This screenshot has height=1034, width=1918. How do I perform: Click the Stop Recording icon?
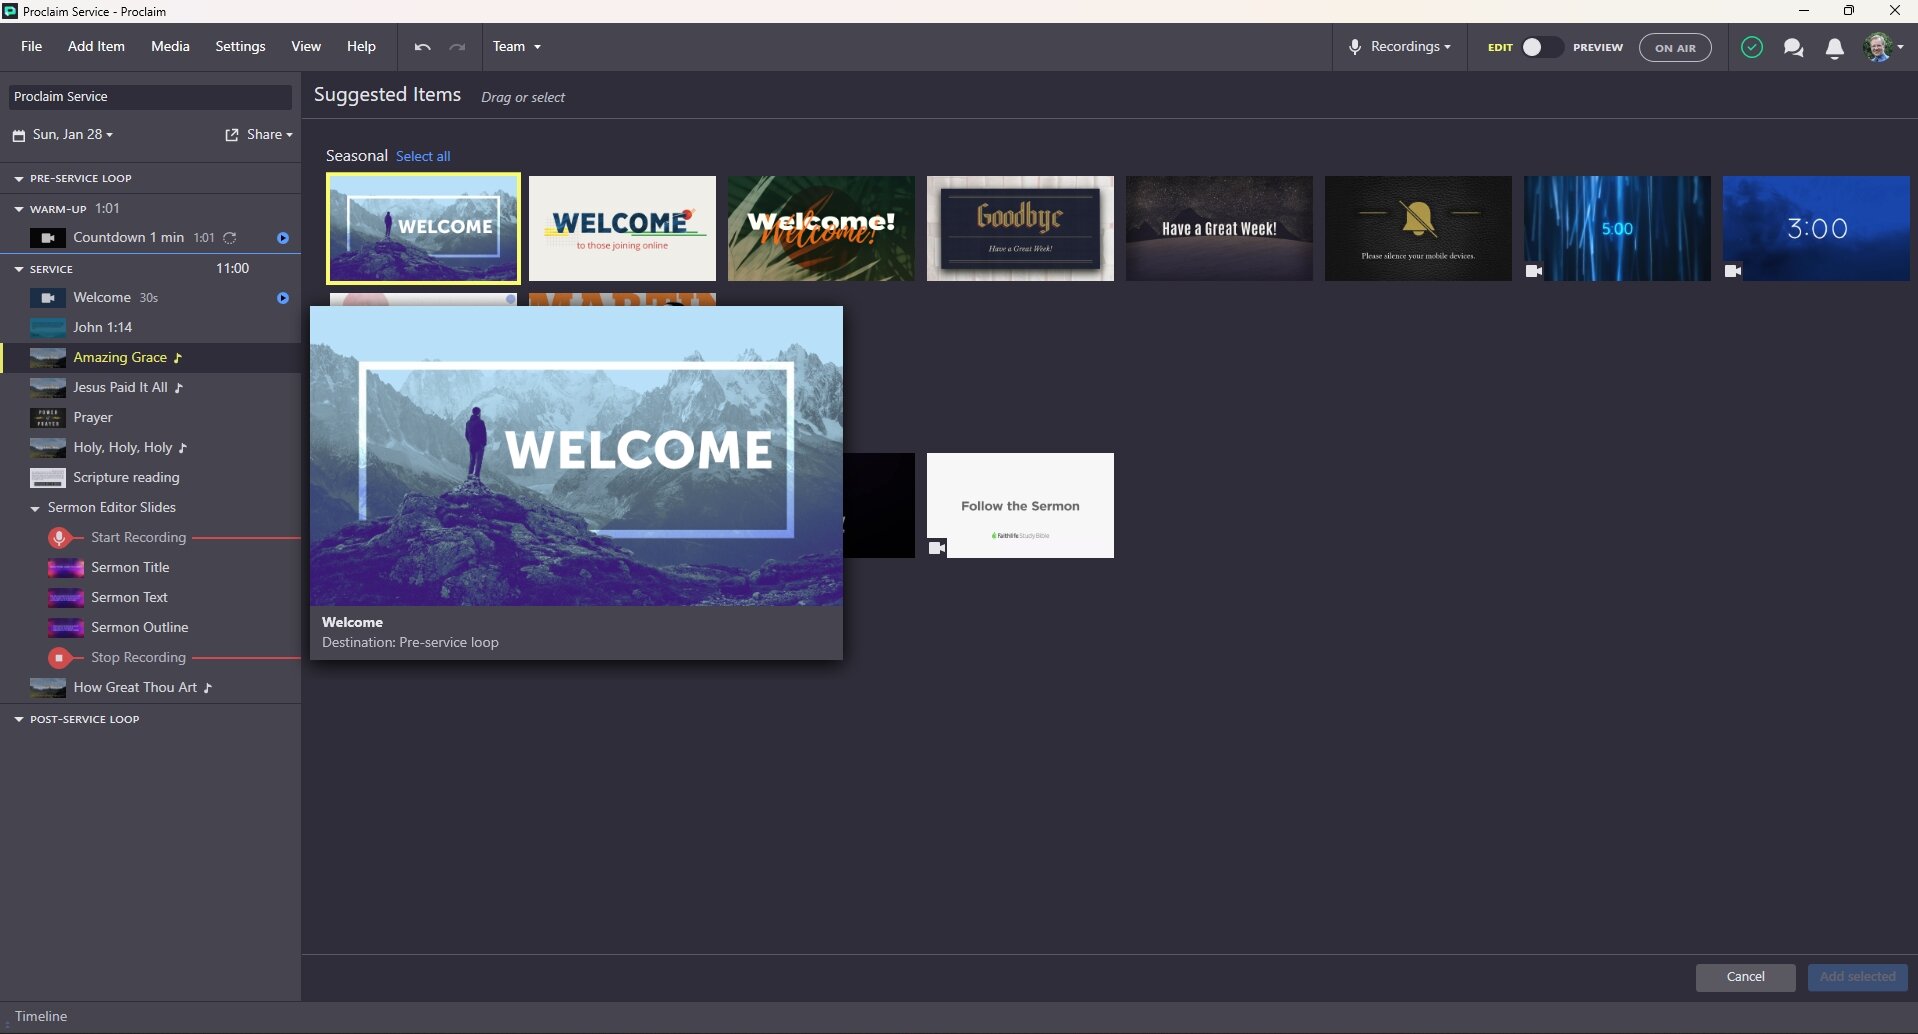[60, 657]
